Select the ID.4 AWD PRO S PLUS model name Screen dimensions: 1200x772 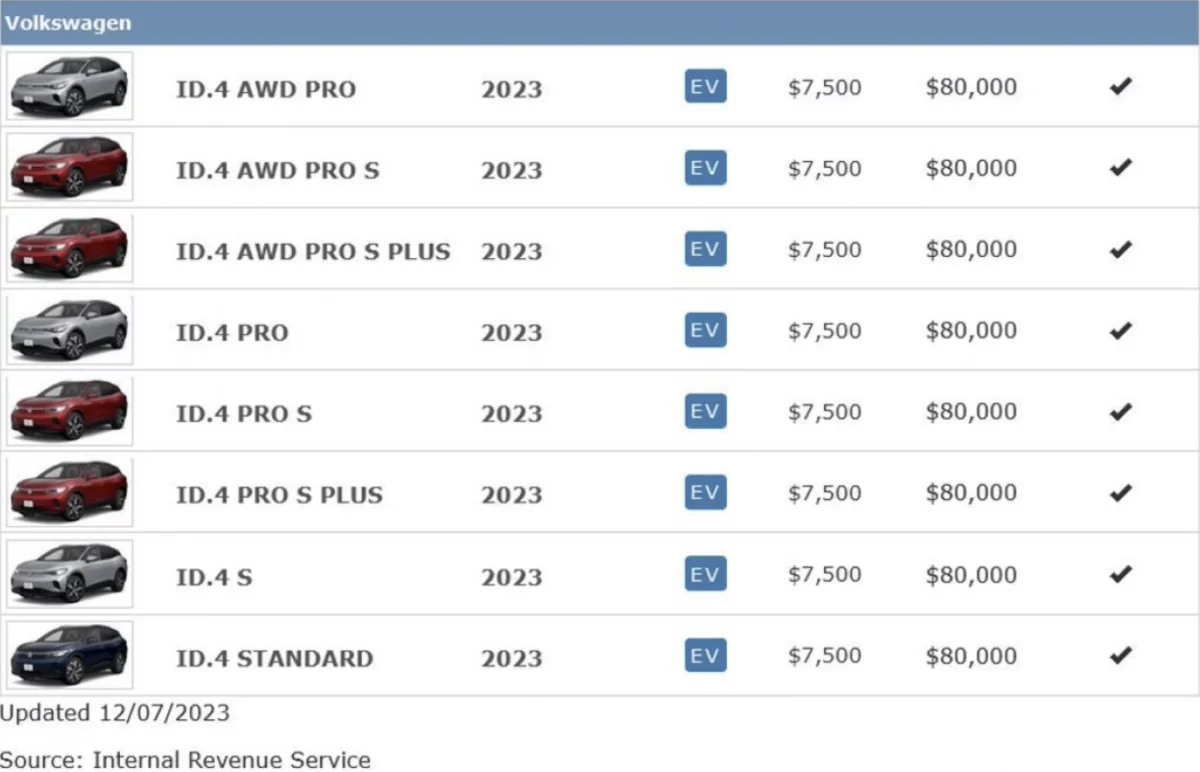tap(313, 251)
